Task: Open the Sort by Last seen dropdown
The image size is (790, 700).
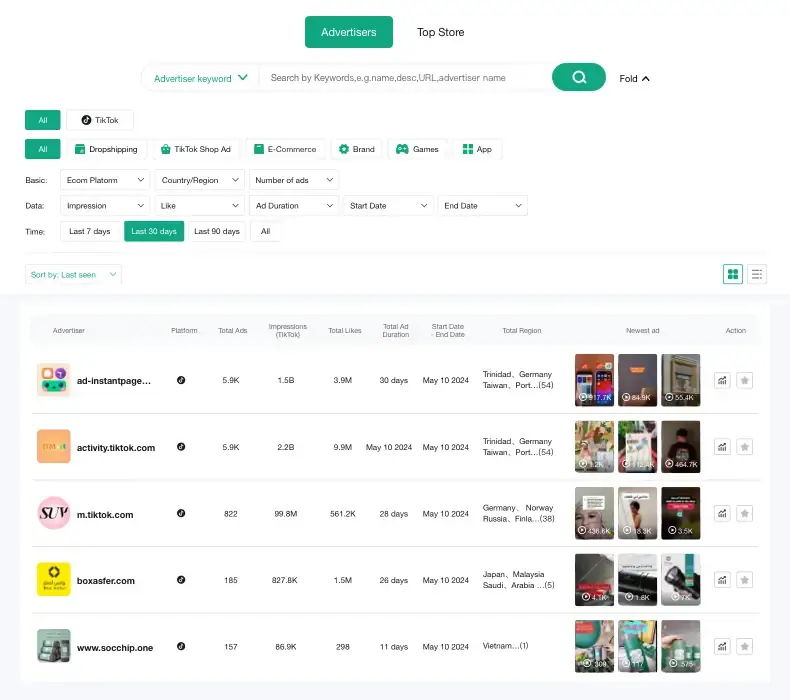Action: coord(73,274)
